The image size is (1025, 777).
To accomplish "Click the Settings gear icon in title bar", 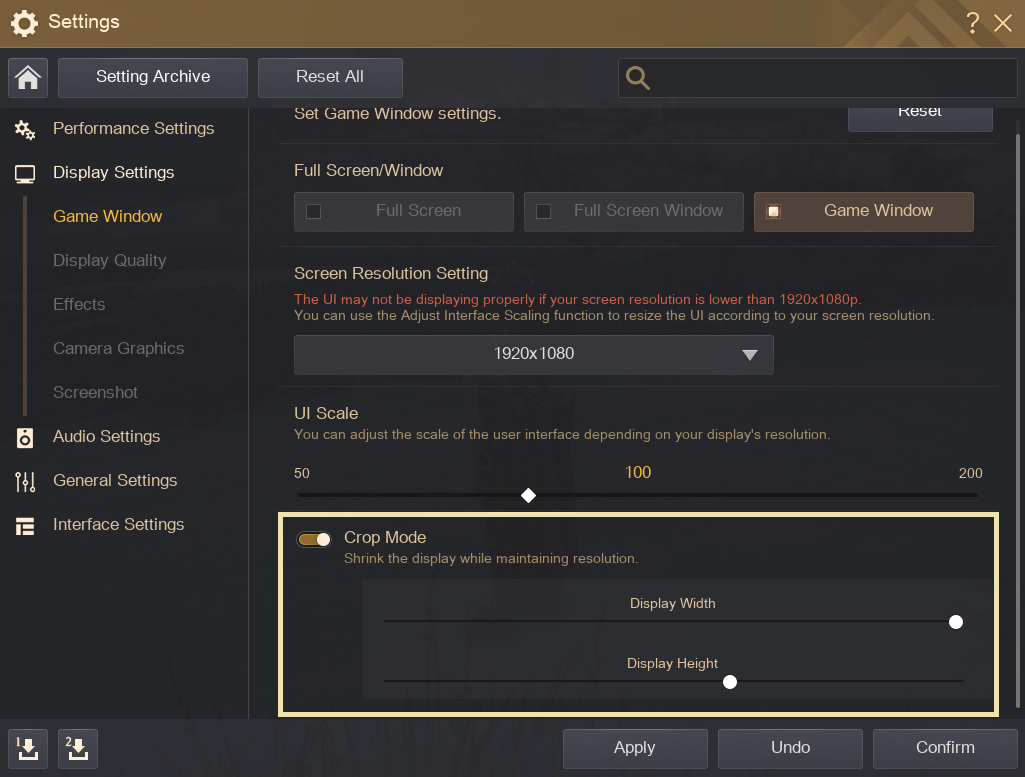I will 24,24.
